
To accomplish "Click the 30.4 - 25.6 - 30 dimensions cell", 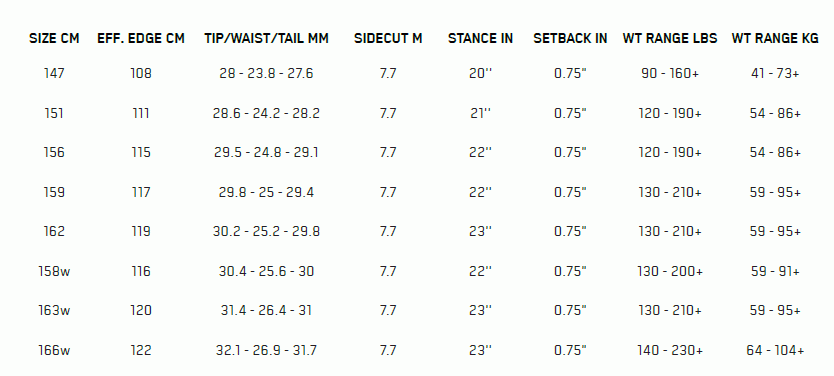I will (266, 271).
